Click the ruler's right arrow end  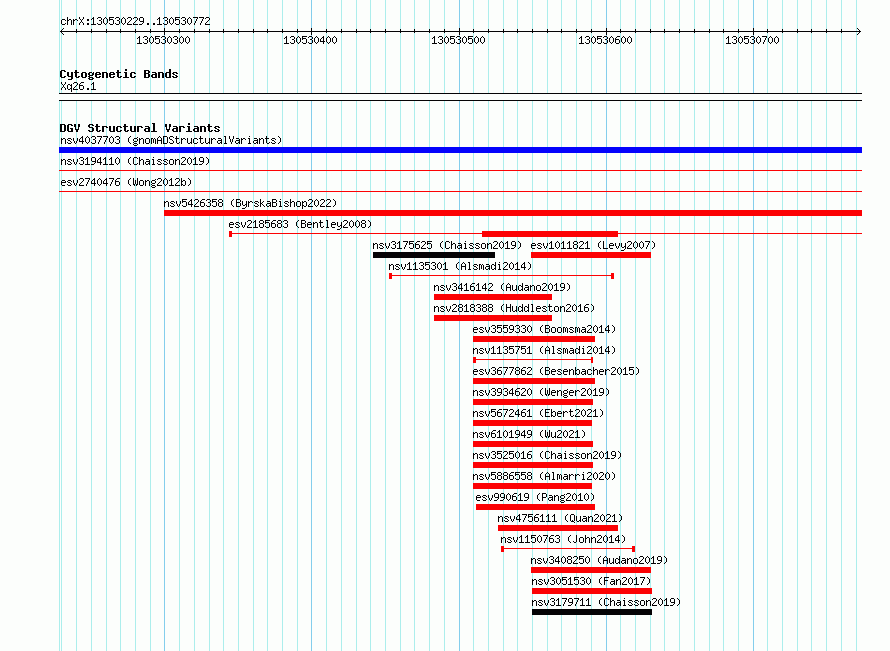pyautogui.click(x=859, y=32)
